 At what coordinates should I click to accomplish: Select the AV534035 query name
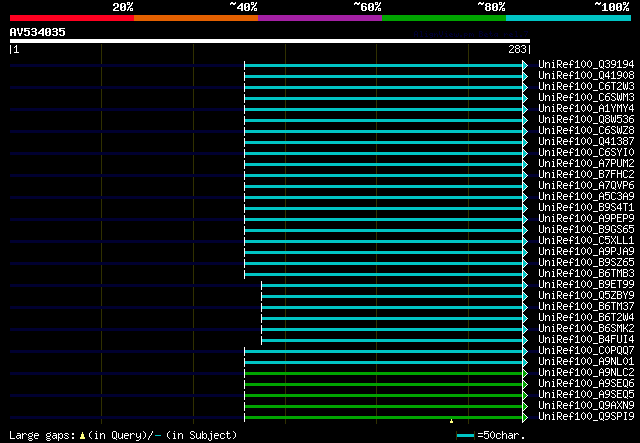[38, 32]
